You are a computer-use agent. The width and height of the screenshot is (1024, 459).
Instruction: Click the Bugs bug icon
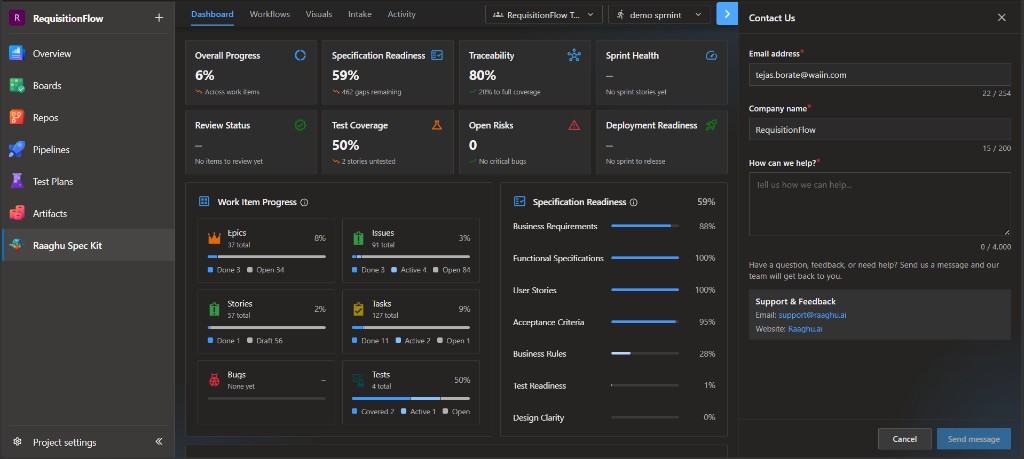(214, 379)
